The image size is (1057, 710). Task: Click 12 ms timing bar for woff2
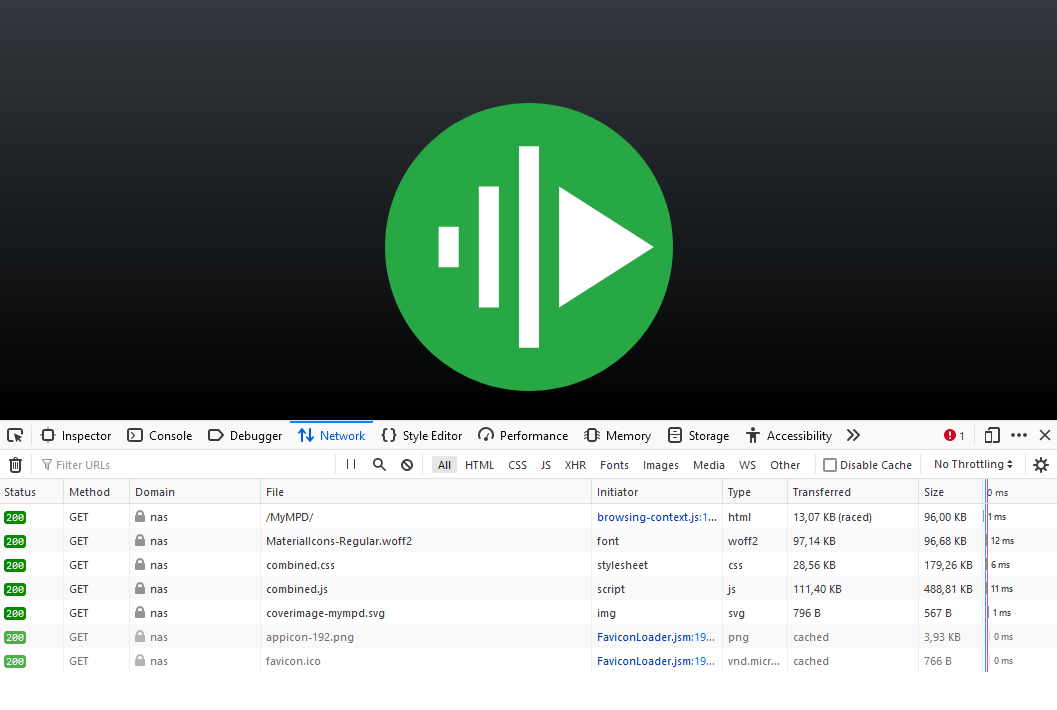[x=1001, y=541]
